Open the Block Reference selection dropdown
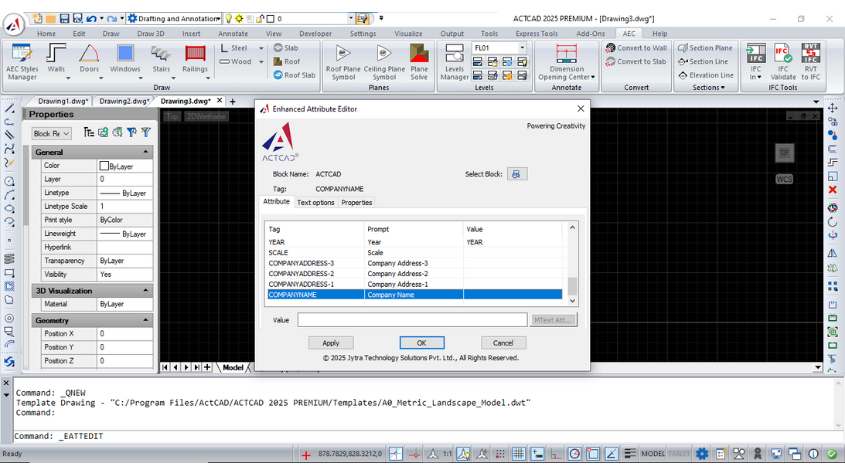 click(x=51, y=133)
